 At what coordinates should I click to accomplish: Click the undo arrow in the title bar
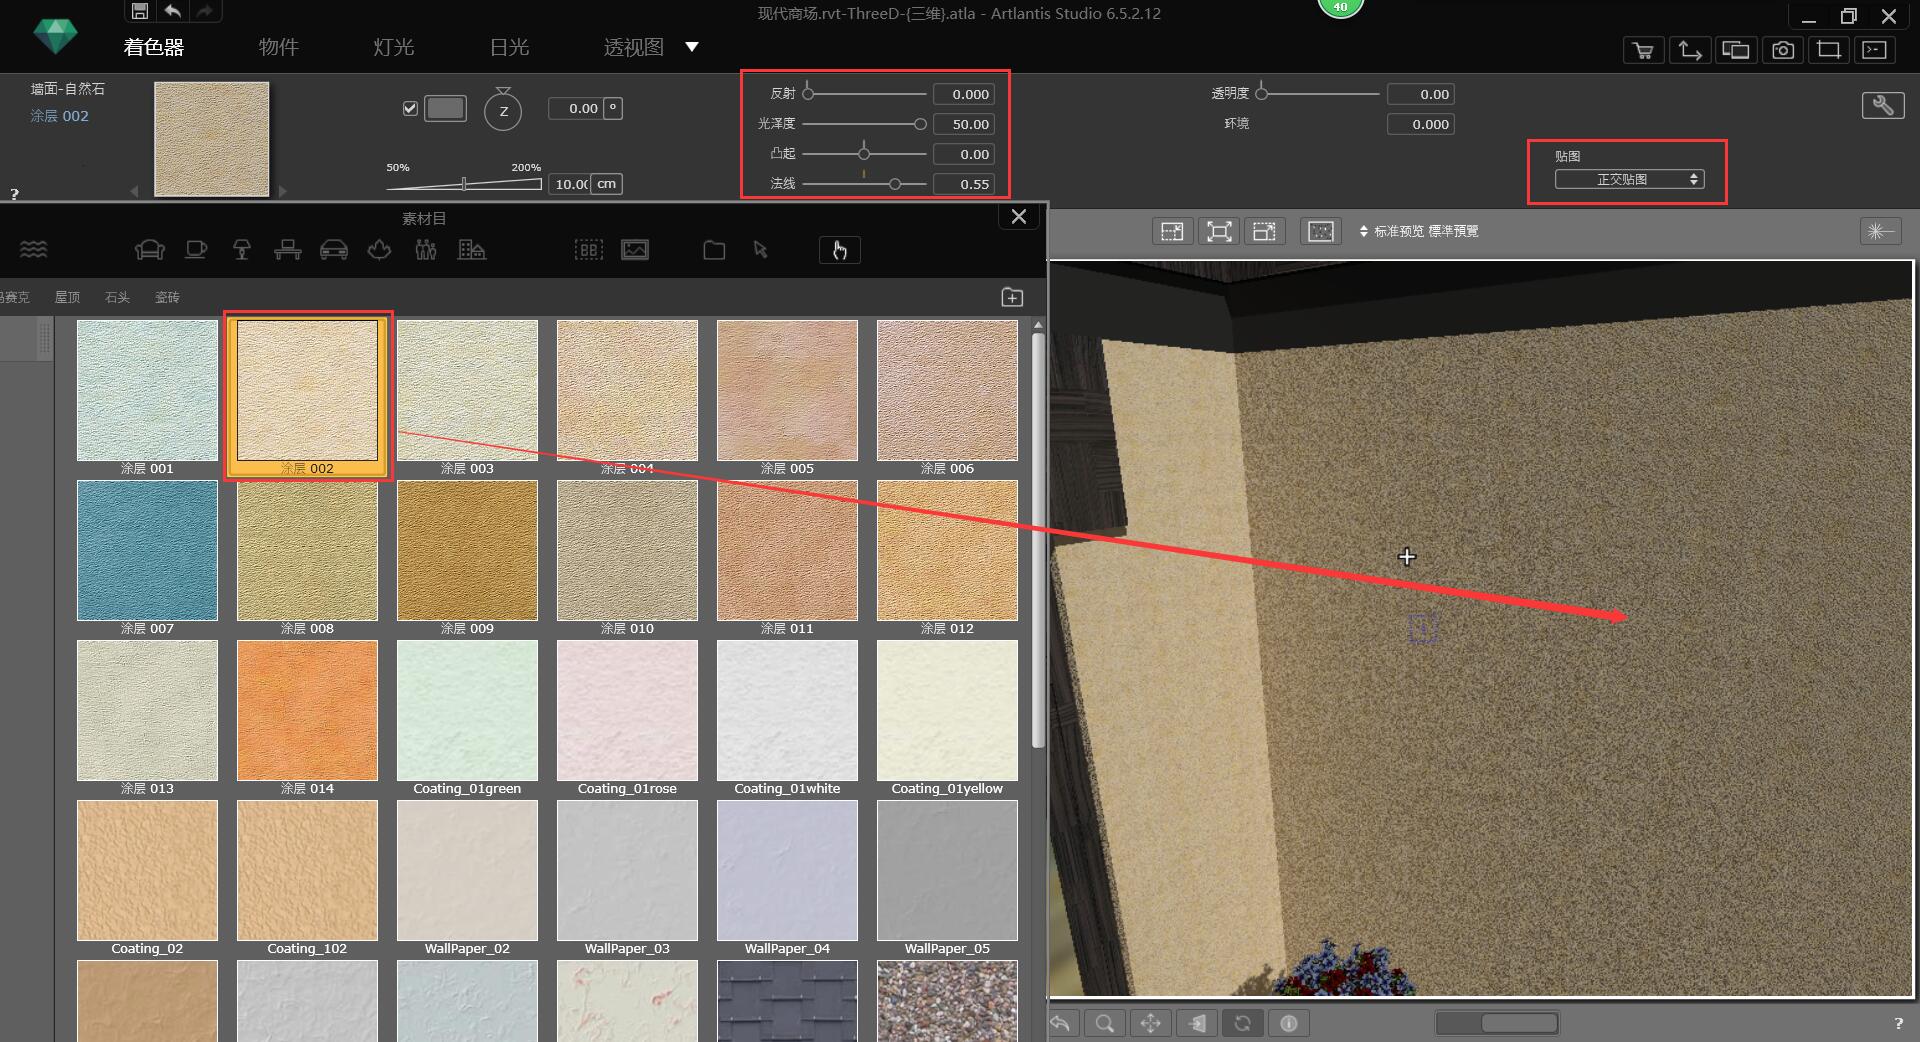173,11
